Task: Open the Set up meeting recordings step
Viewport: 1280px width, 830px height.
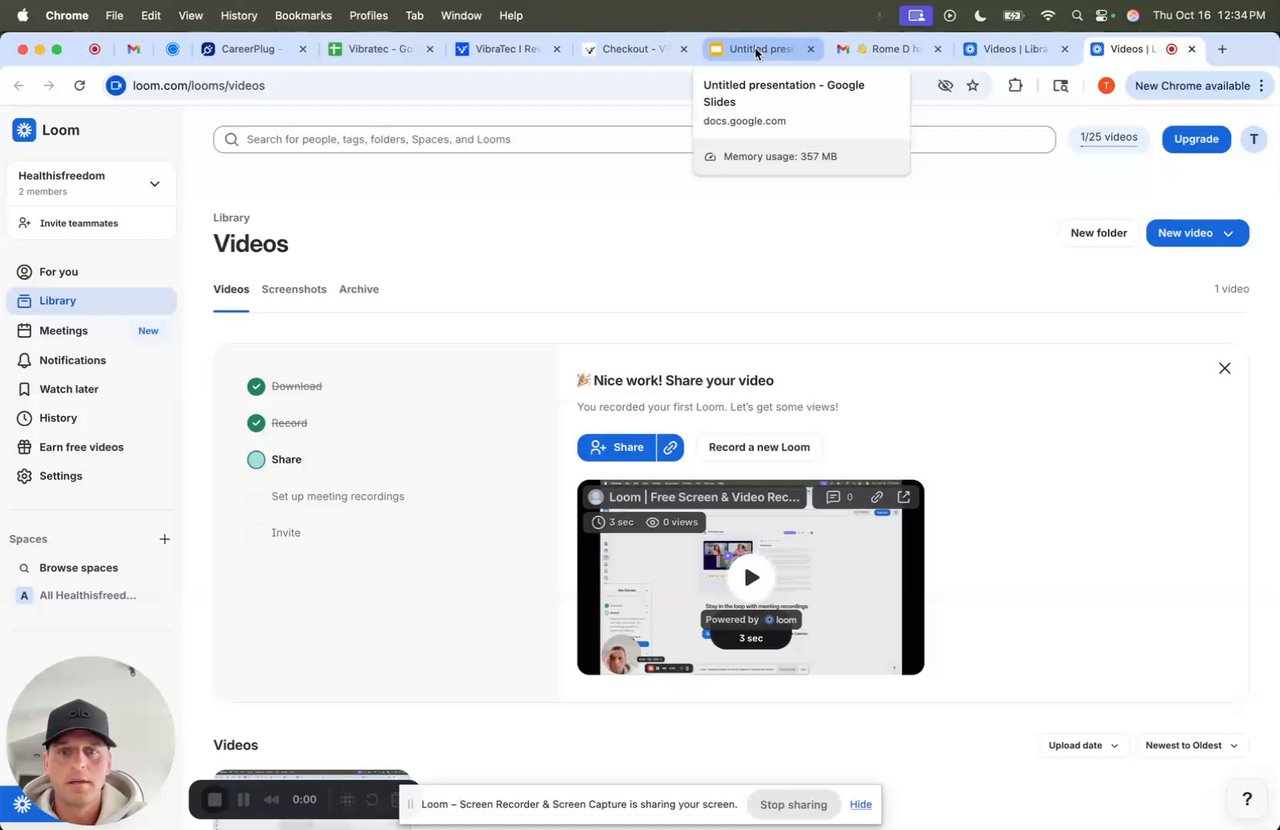Action: click(x=338, y=497)
